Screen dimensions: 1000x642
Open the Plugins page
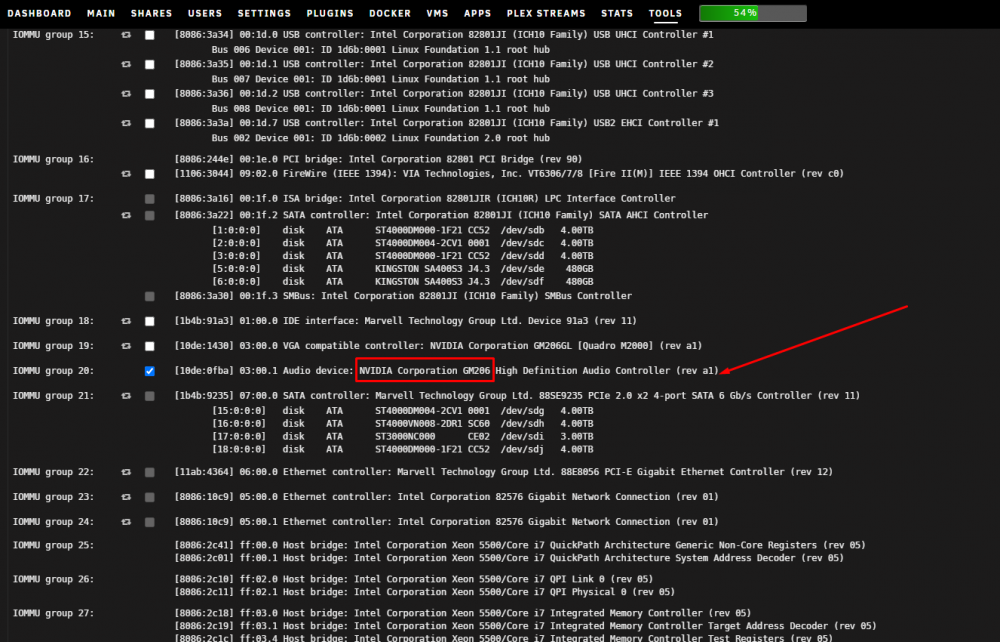click(x=330, y=13)
